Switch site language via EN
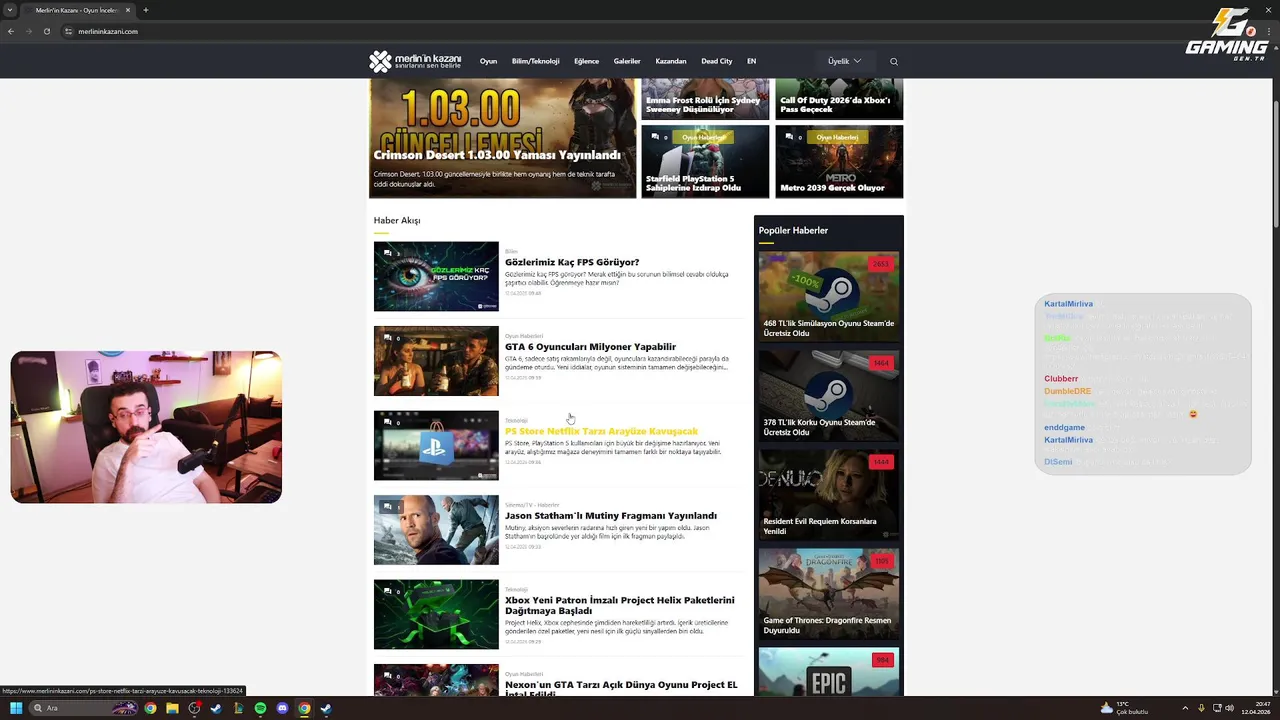Image resolution: width=1280 pixels, height=720 pixels. pos(751,61)
